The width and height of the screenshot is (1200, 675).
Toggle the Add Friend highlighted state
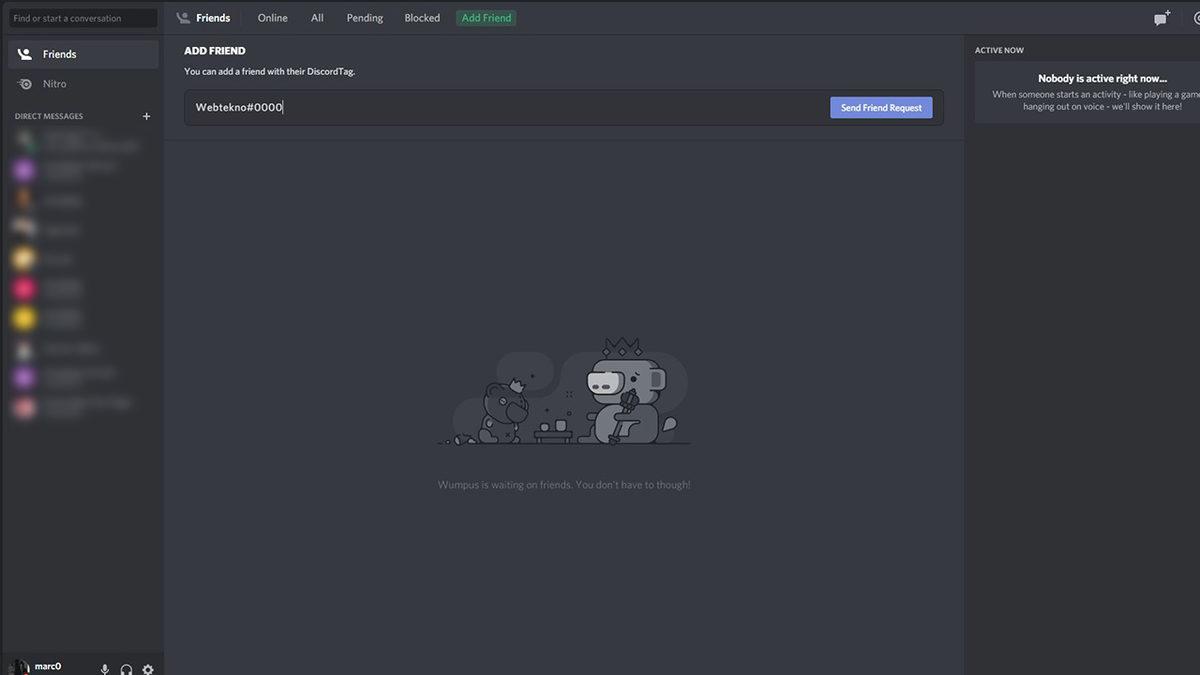(485, 17)
